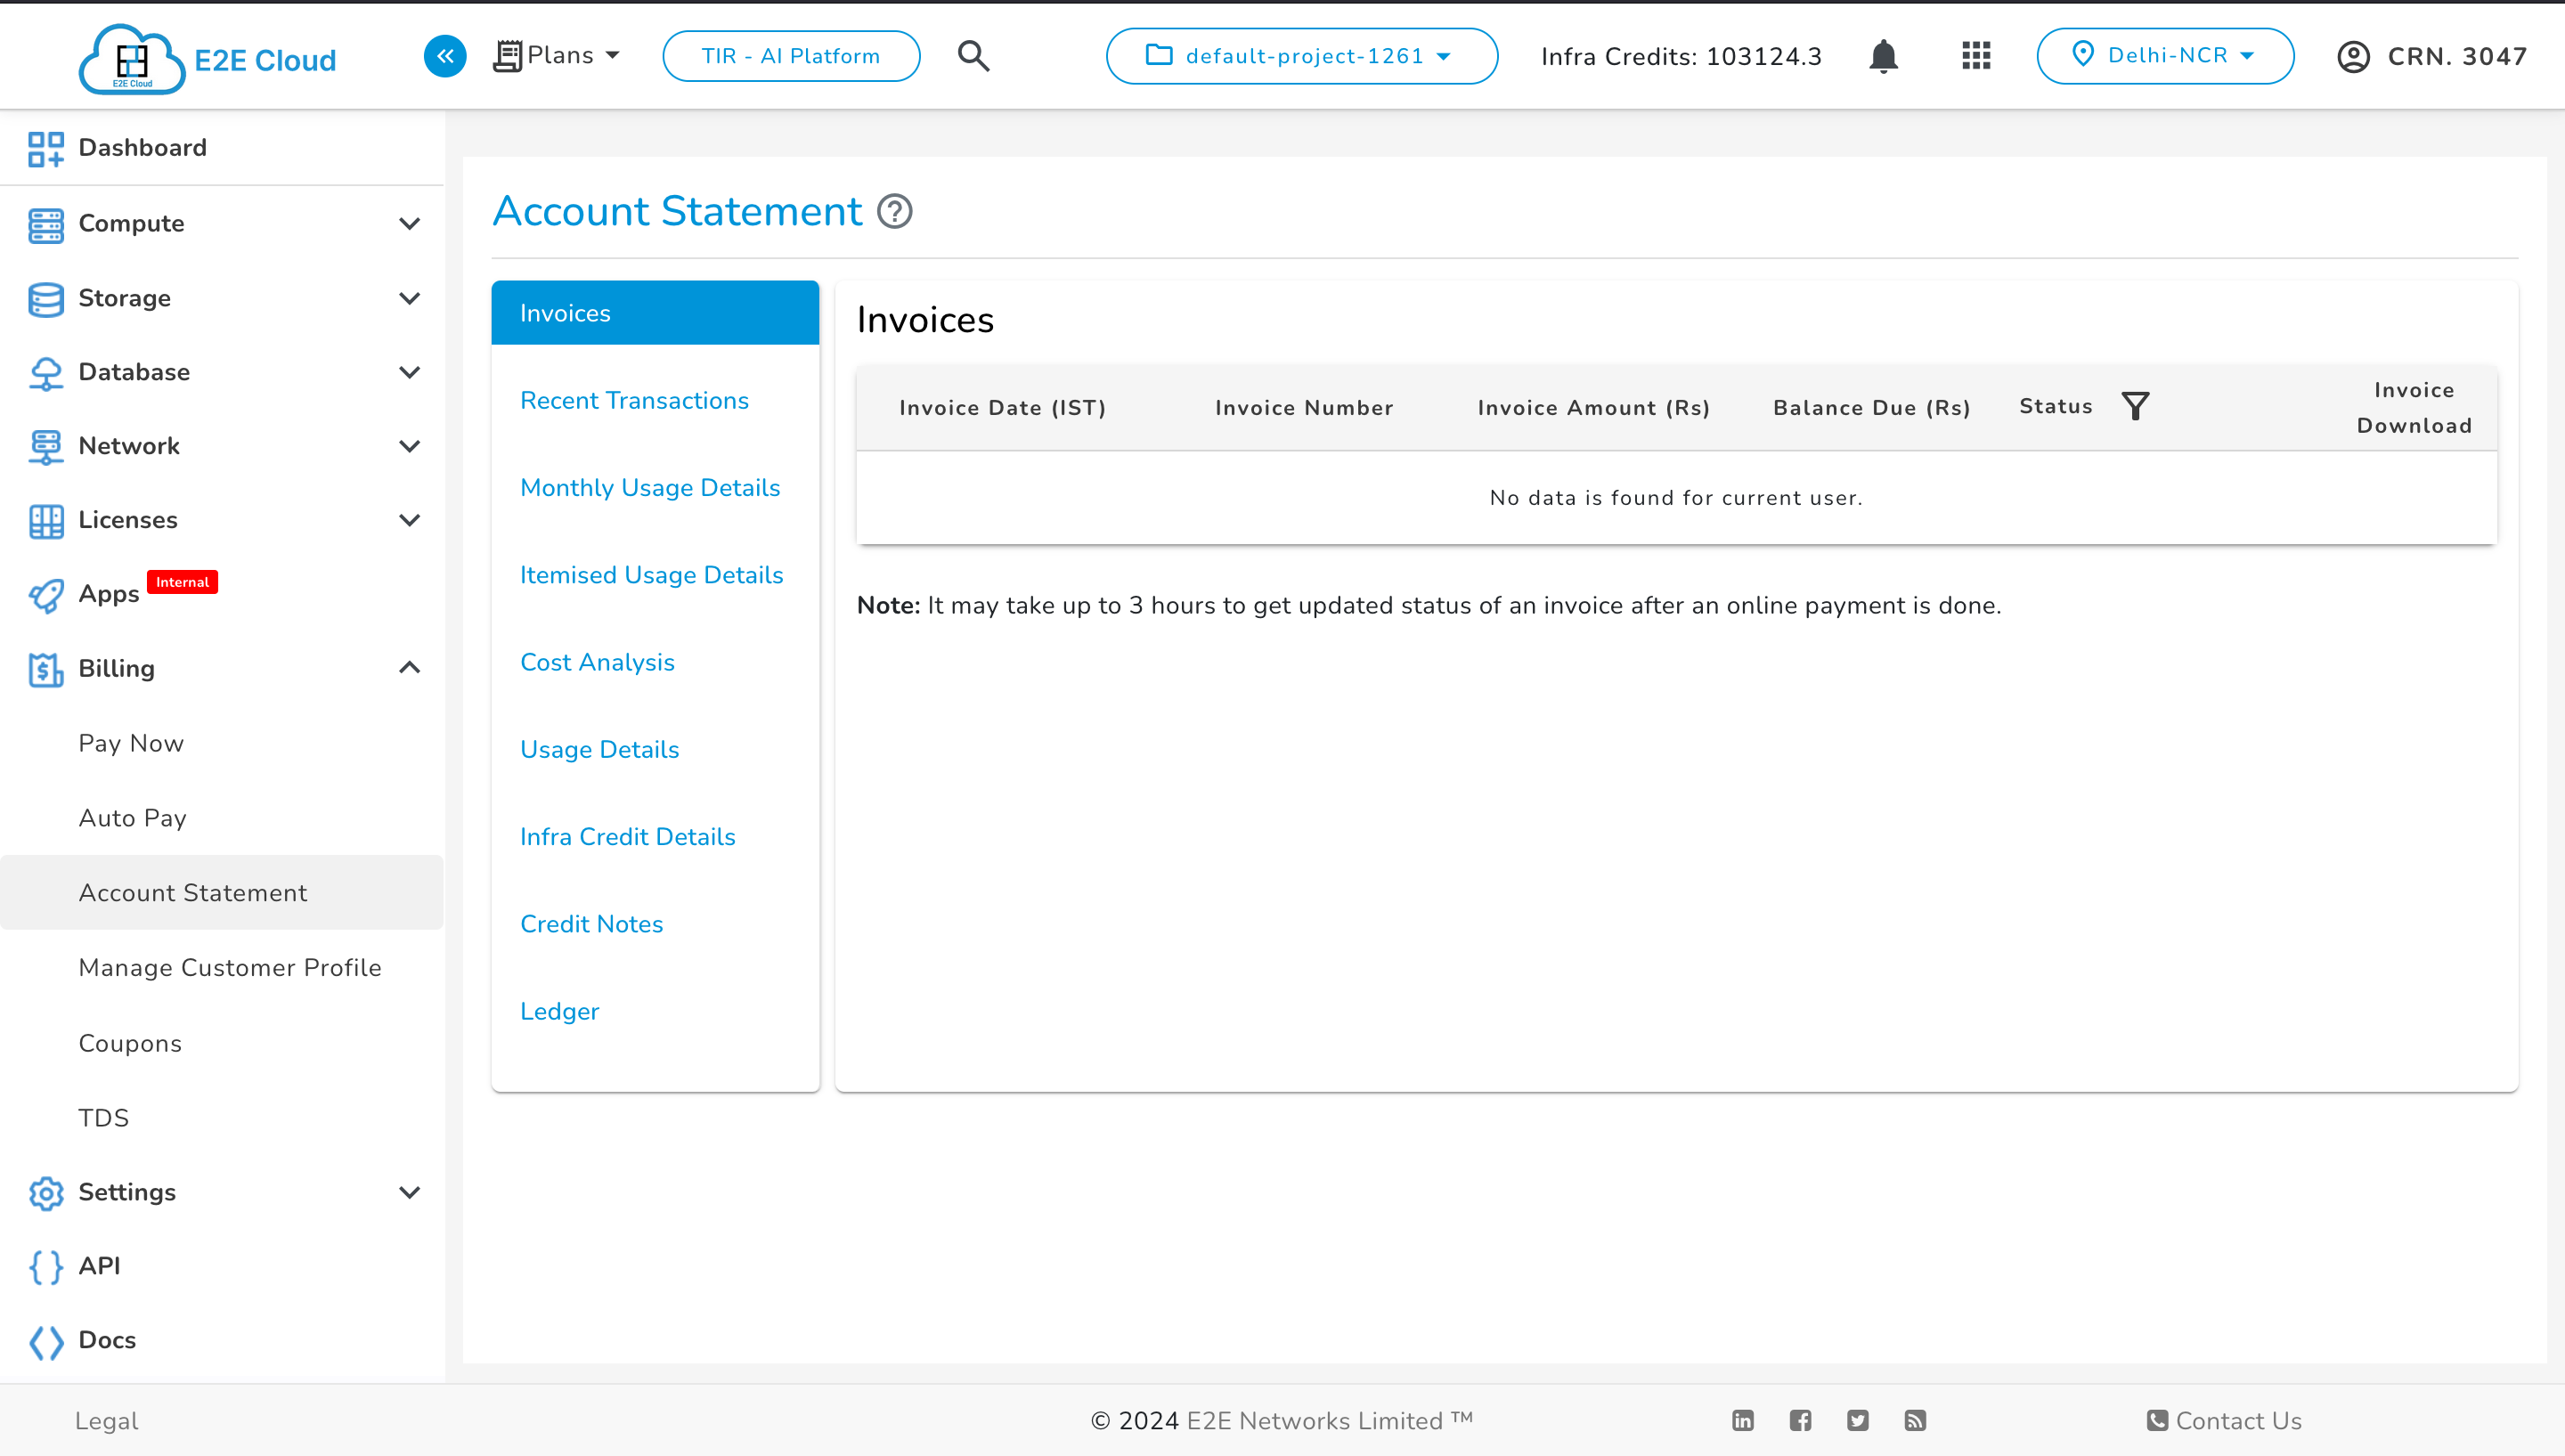Open the apps grid icon
The width and height of the screenshot is (2565, 1456).
coord(1976,56)
